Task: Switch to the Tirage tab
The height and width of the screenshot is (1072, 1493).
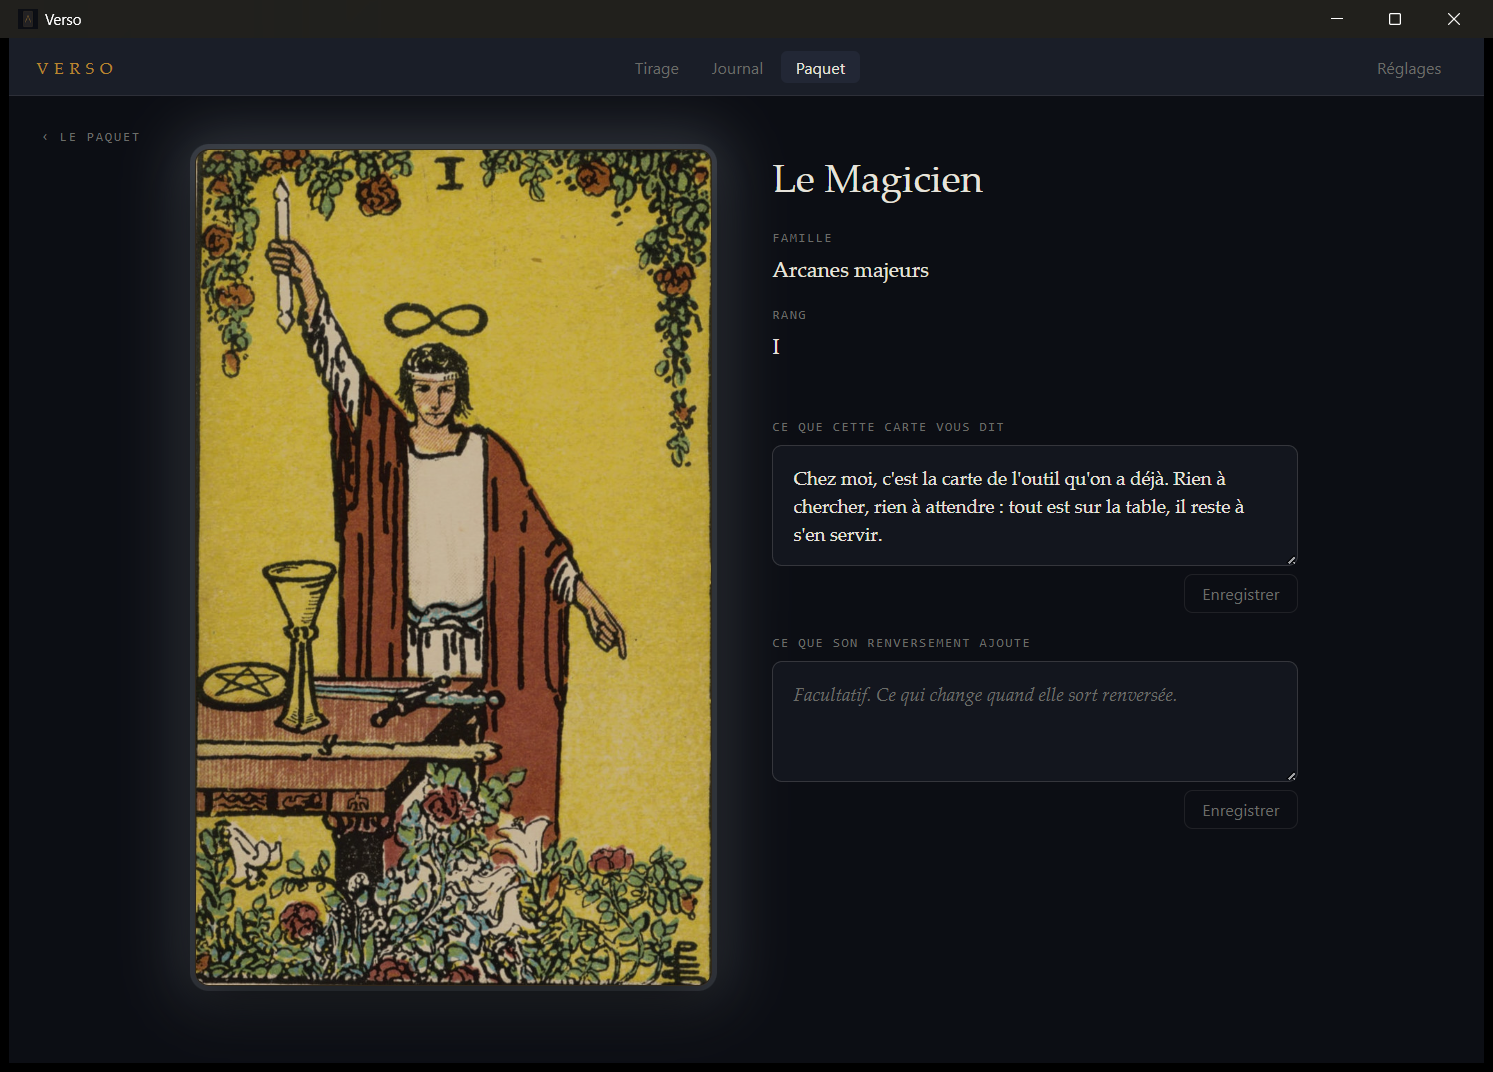Action: (x=656, y=68)
